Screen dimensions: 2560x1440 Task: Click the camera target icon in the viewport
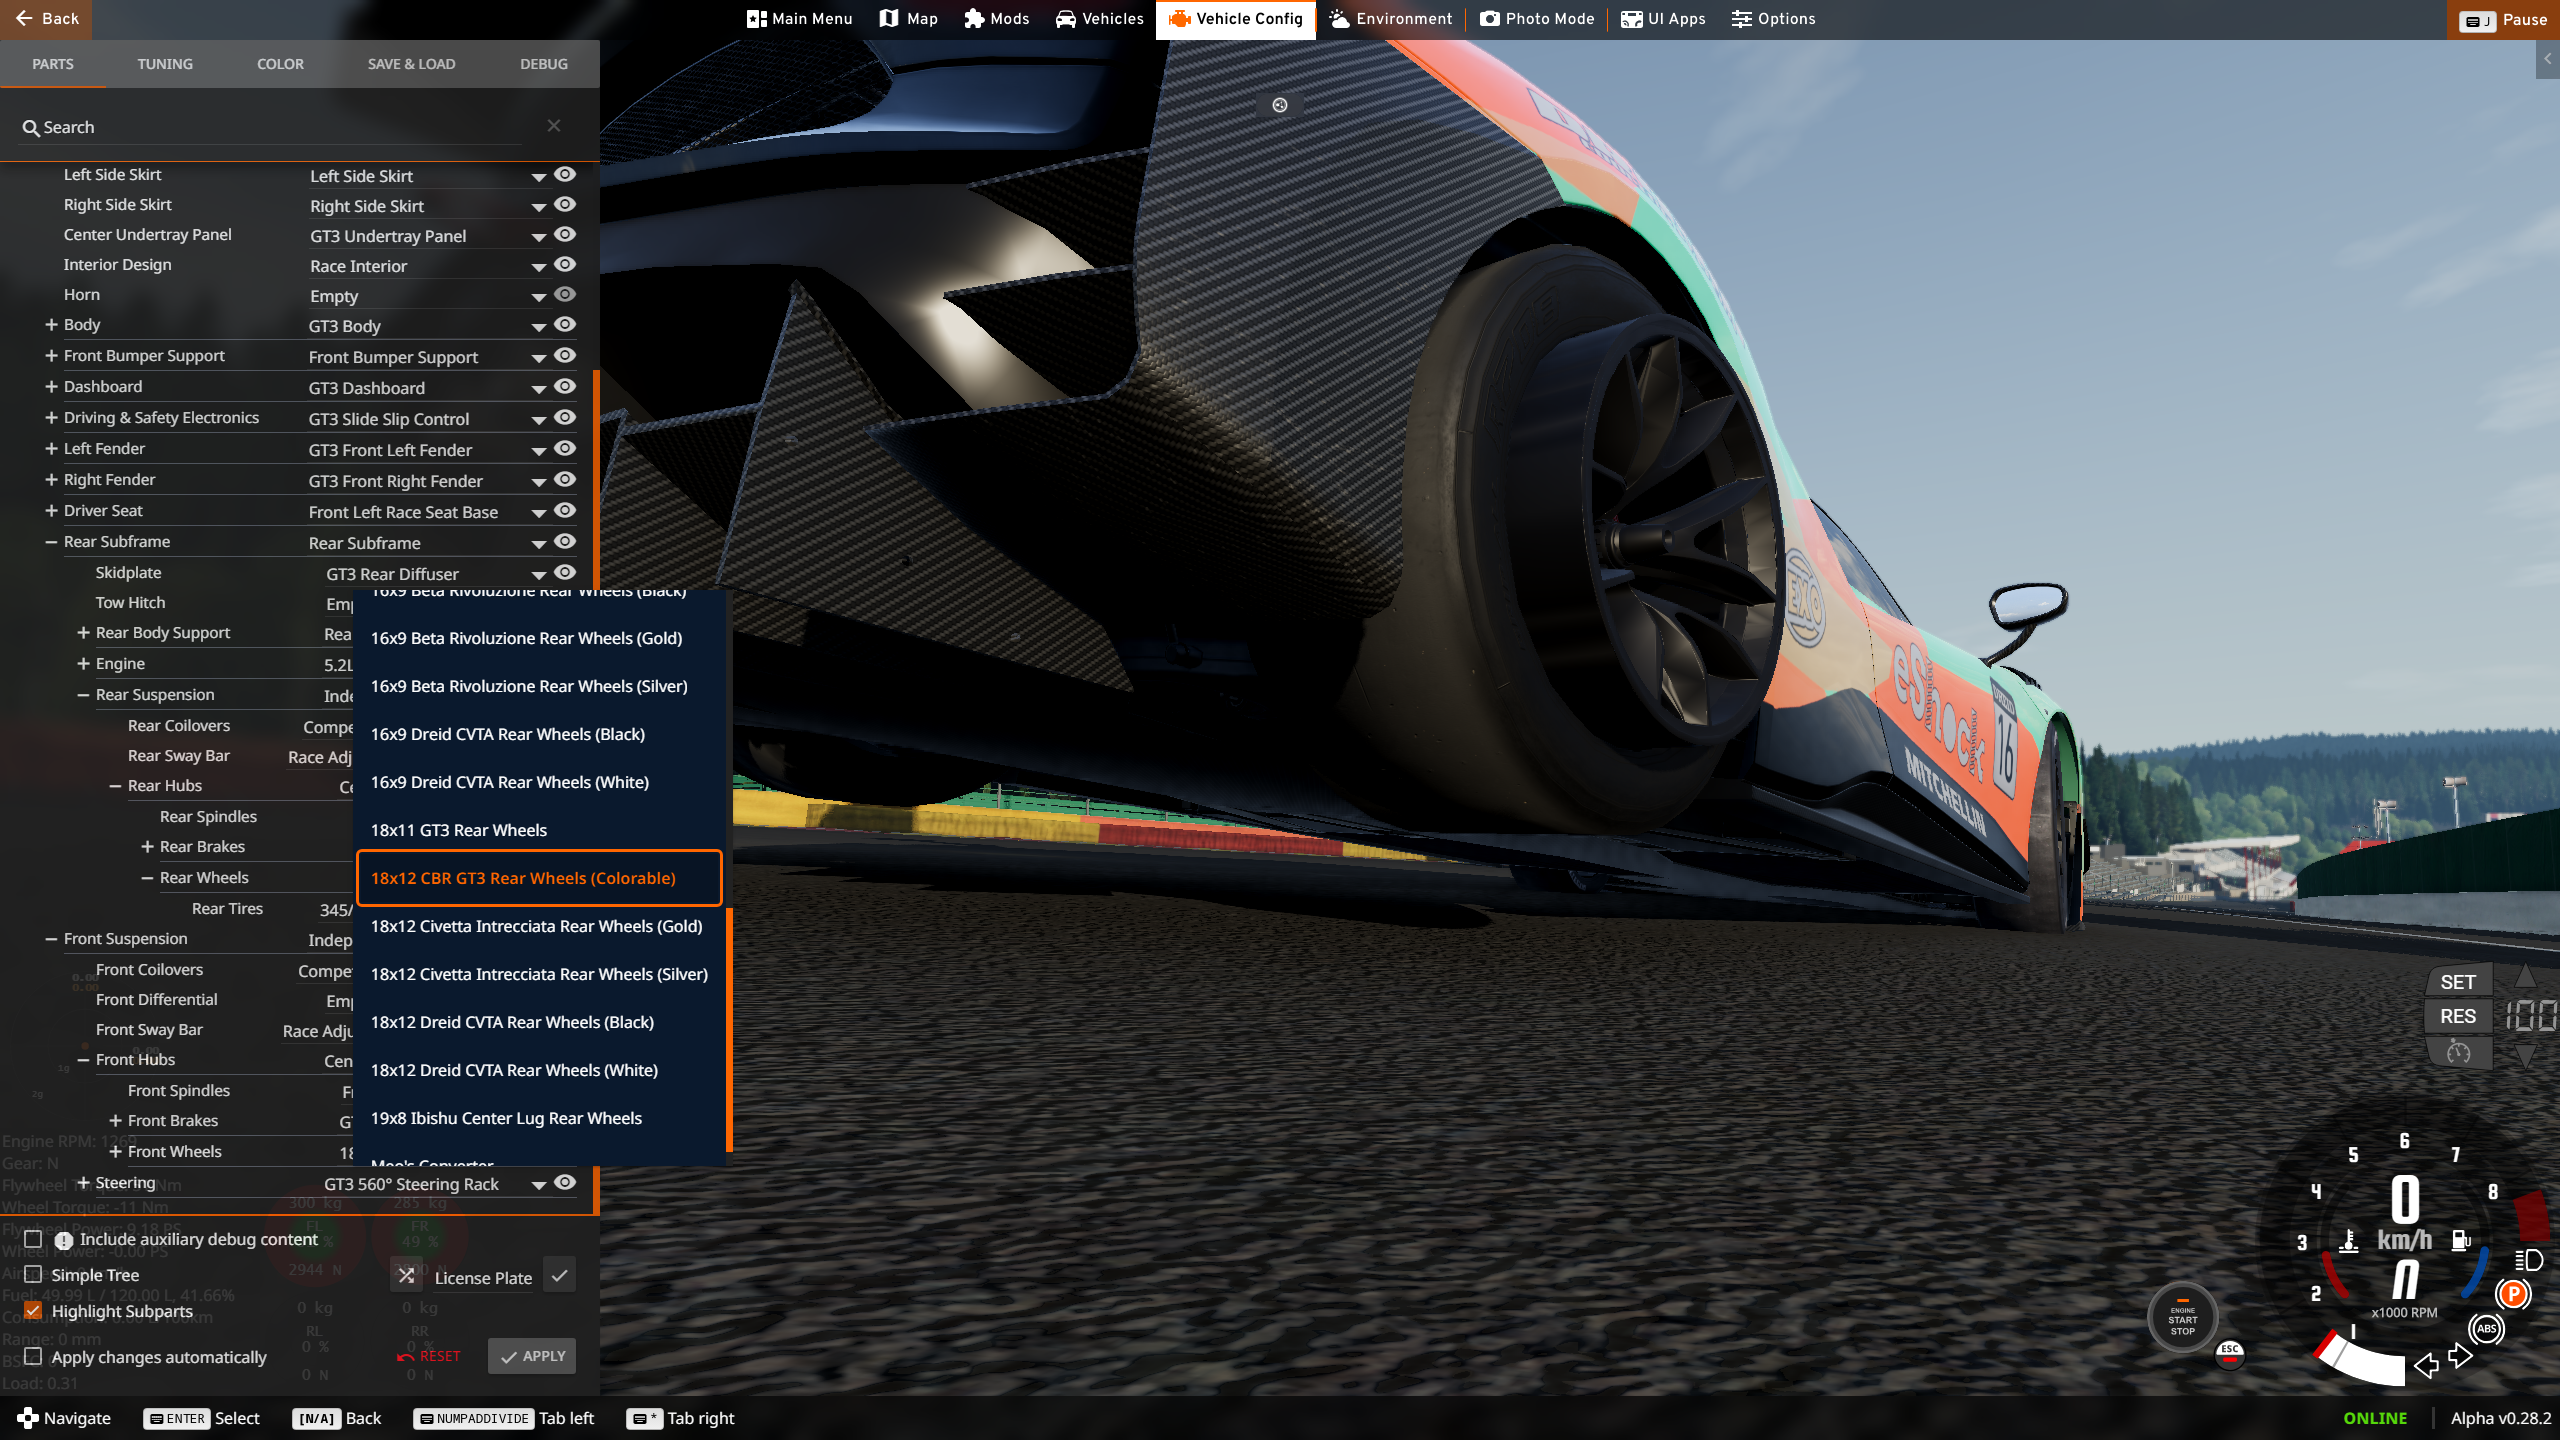click(x=1279, y=105)
